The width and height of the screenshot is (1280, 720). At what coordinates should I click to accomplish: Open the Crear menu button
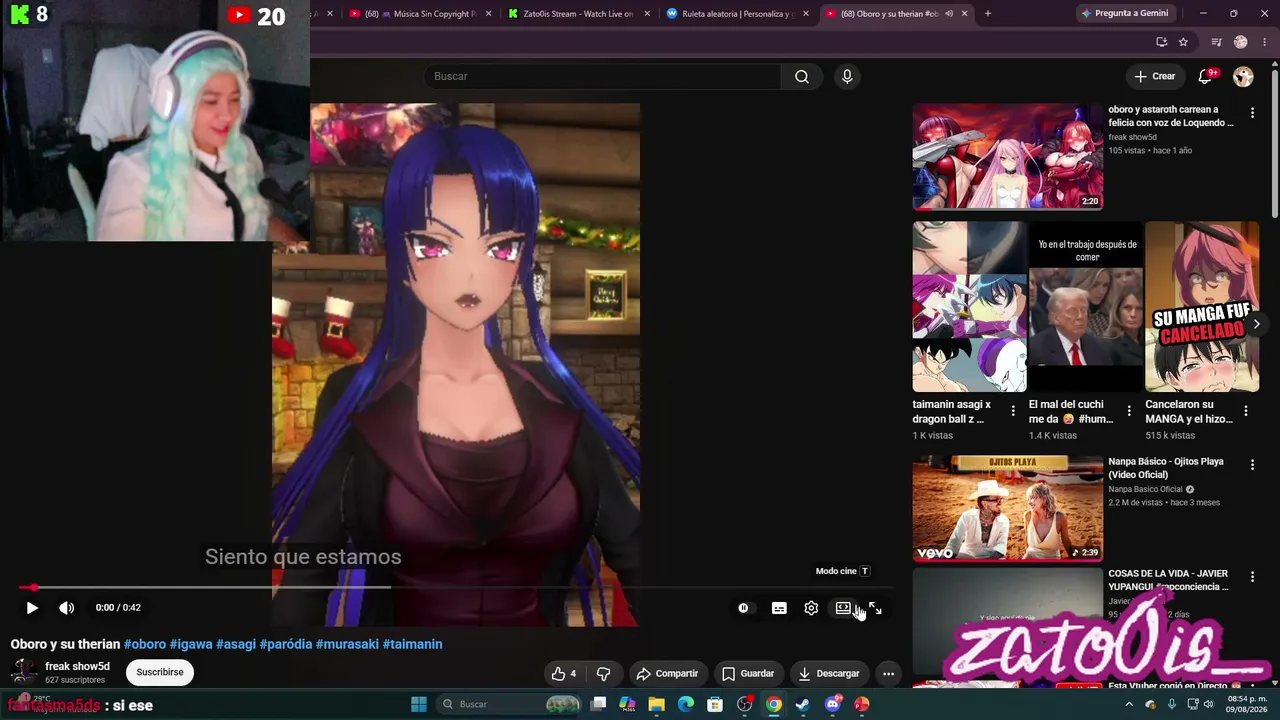coord(1155,76)
